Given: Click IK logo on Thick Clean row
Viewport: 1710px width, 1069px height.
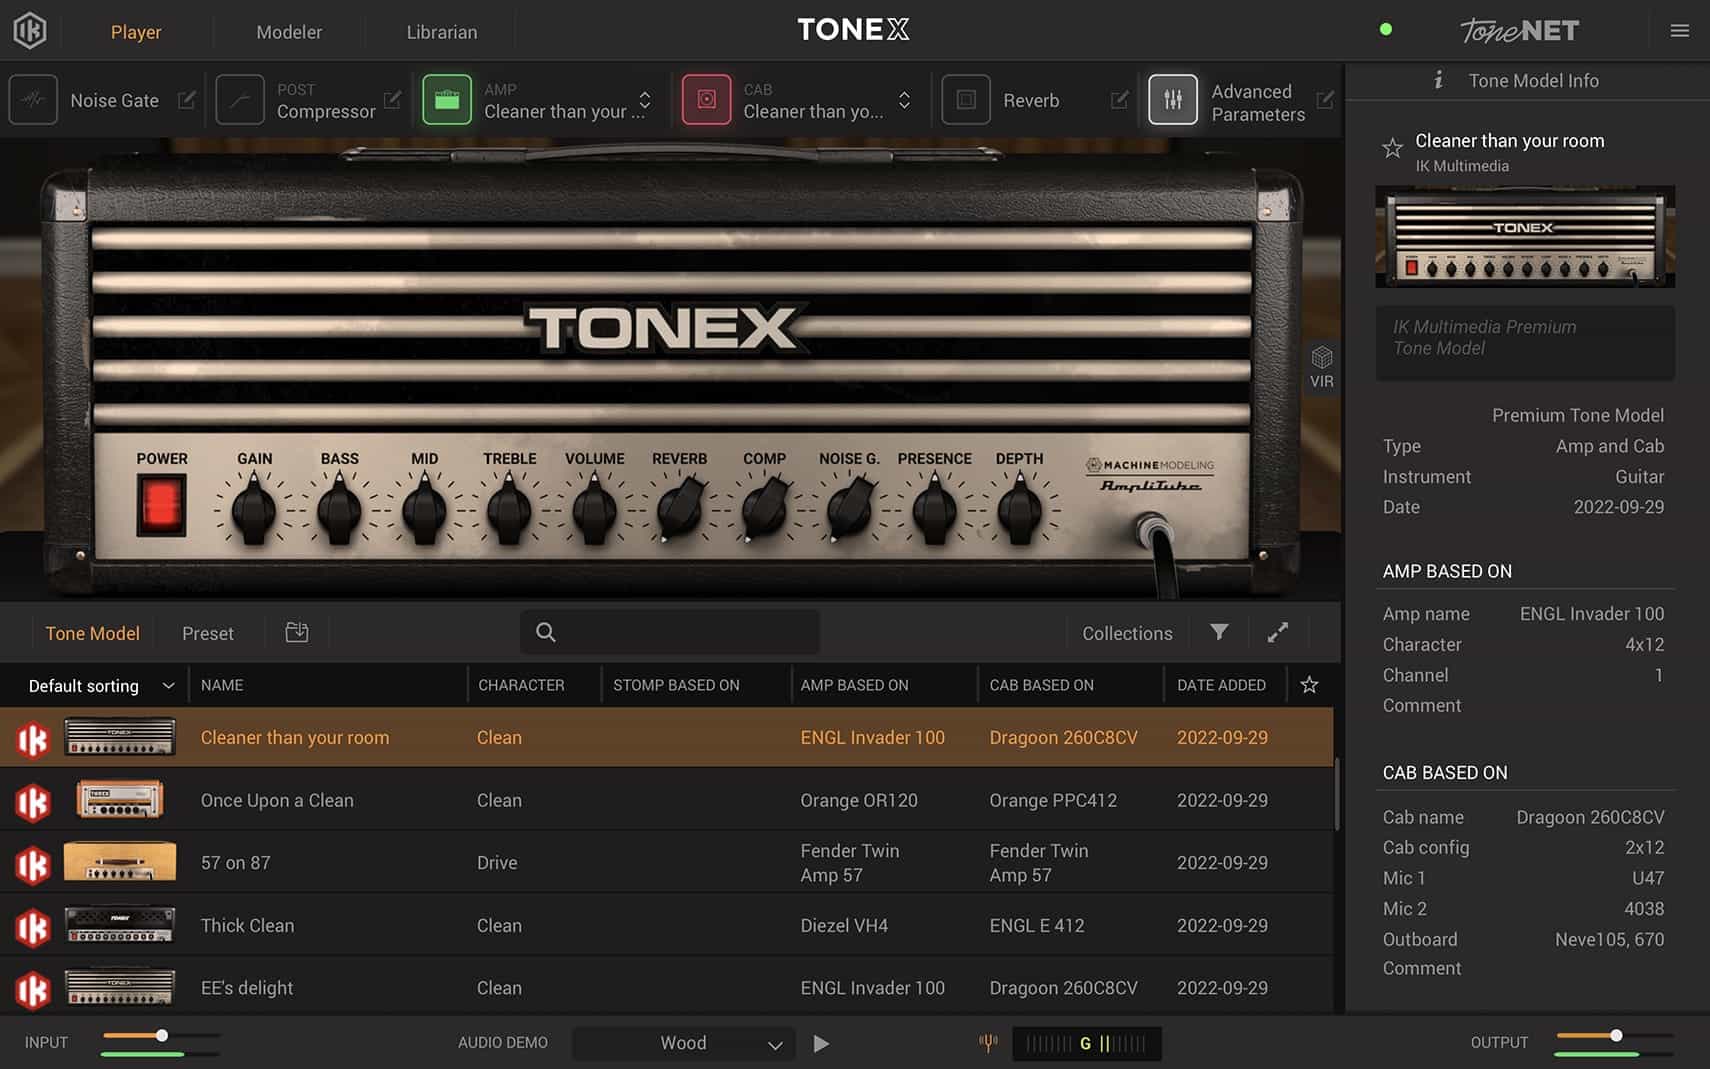Looking at the screenshot, I should (x=33, y=928).
